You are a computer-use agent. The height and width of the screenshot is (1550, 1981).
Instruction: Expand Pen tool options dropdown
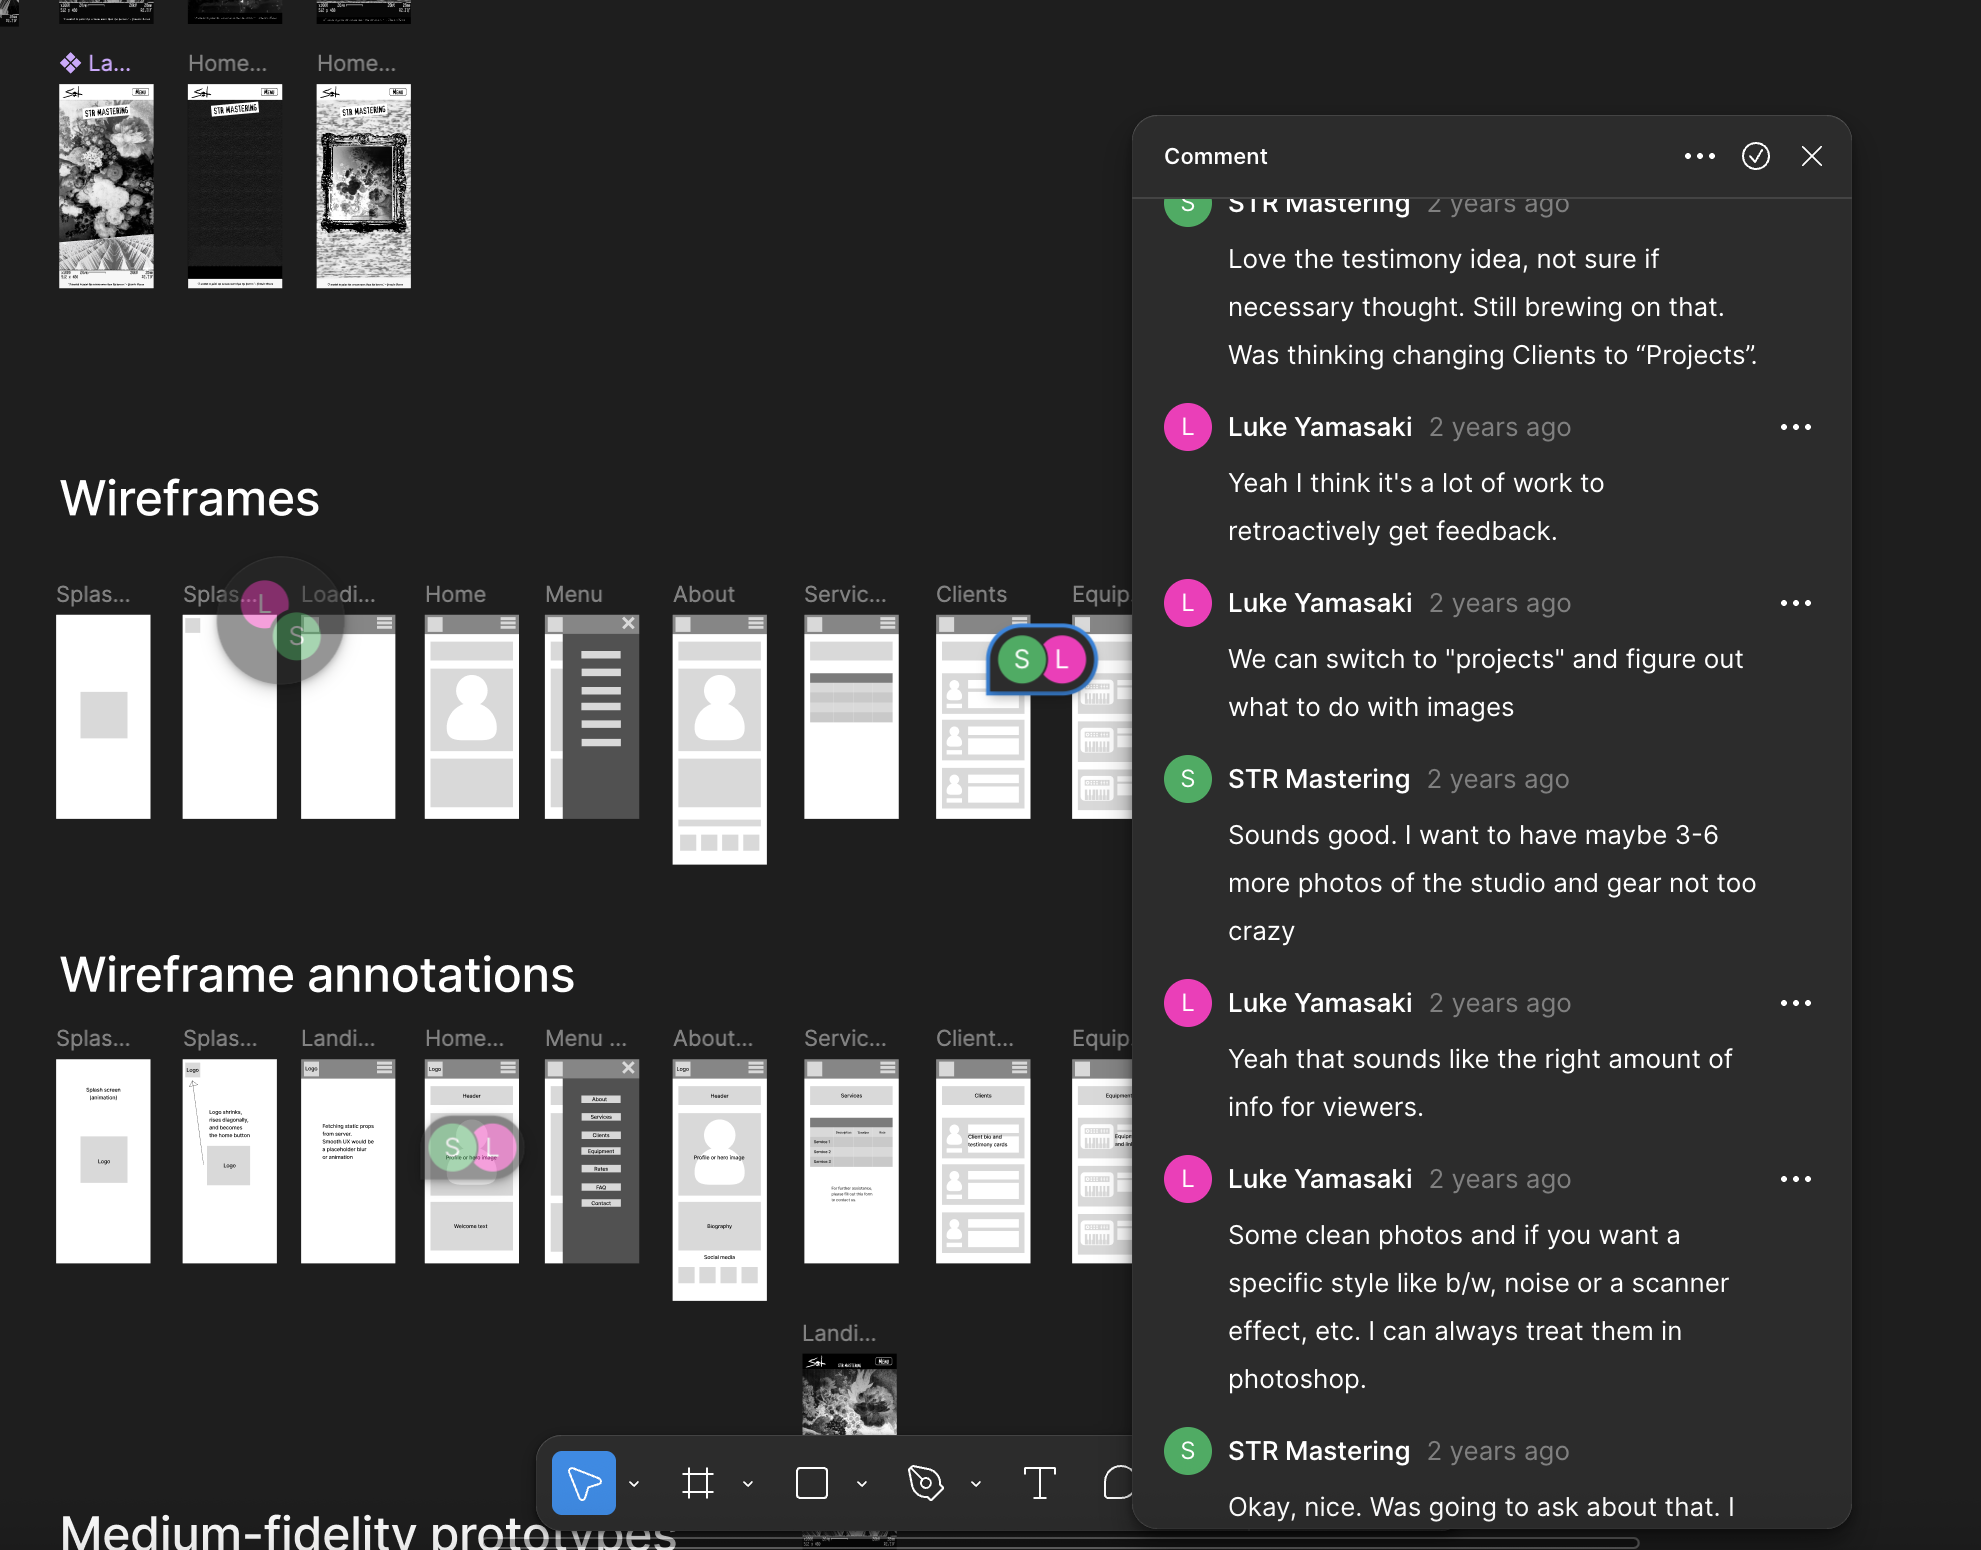pos(976,1484)
